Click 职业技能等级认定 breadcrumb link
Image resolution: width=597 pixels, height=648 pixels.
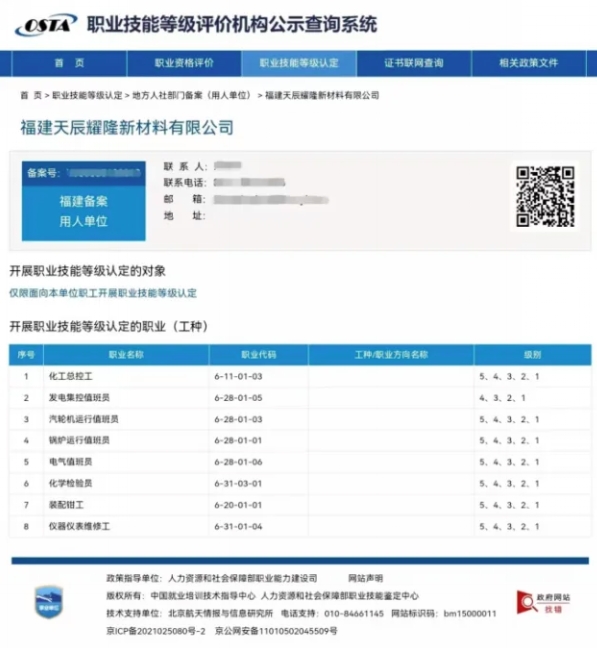tap(87, 95)
